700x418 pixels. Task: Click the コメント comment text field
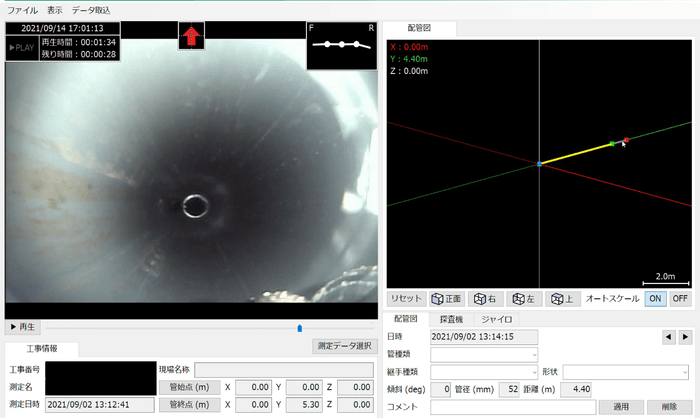512,407
